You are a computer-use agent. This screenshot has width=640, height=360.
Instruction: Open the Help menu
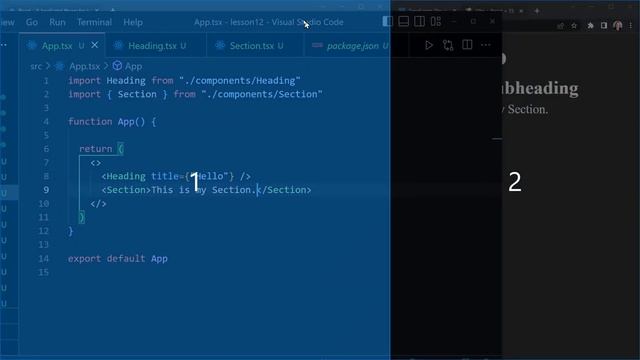[x=133, y=22]
